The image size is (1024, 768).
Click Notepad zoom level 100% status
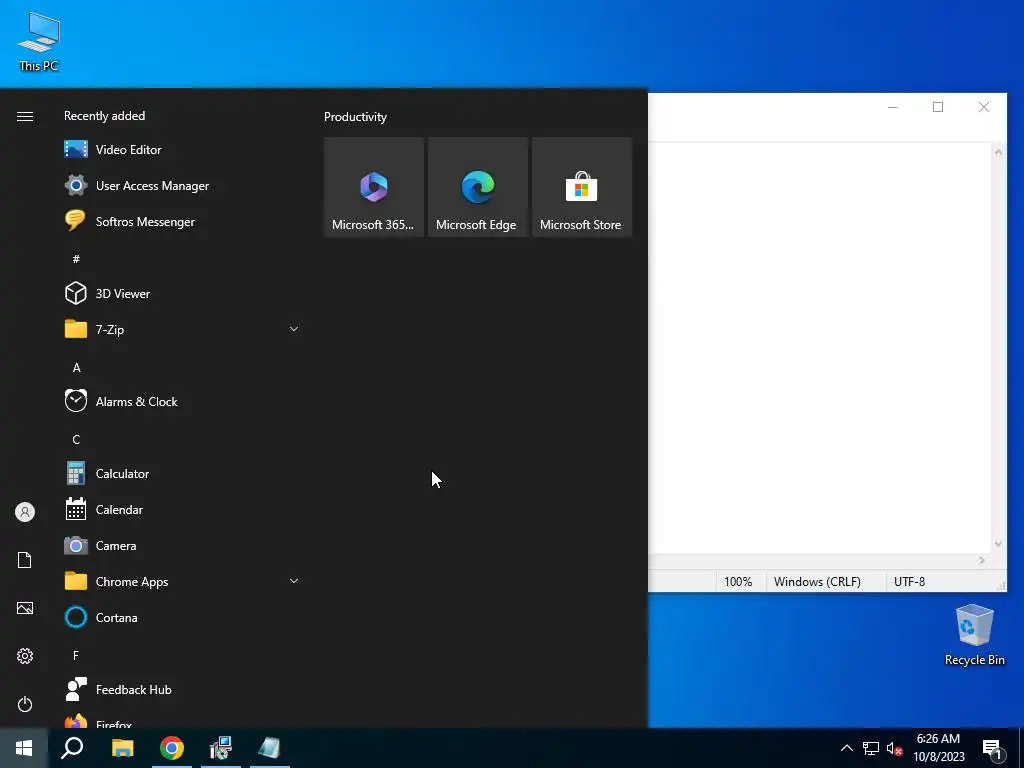[738, 581]
